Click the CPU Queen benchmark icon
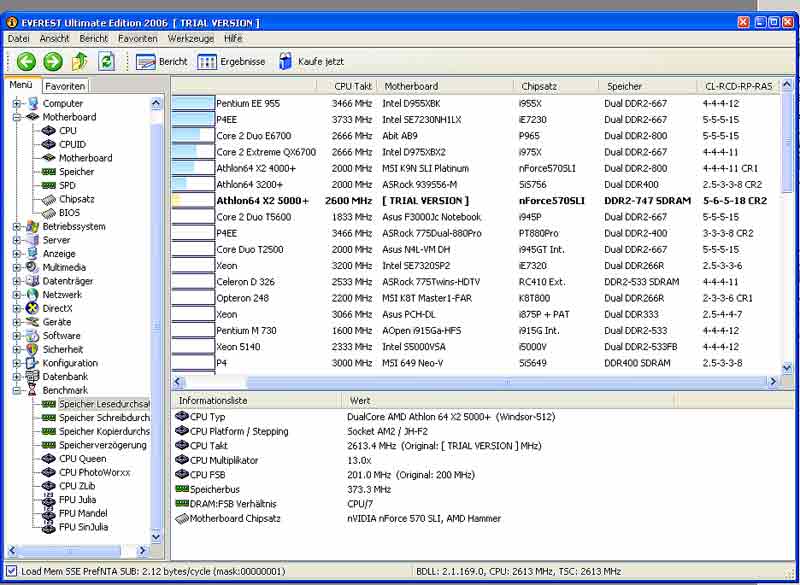Viewport: 800px width, 585px height. point(48,459)
